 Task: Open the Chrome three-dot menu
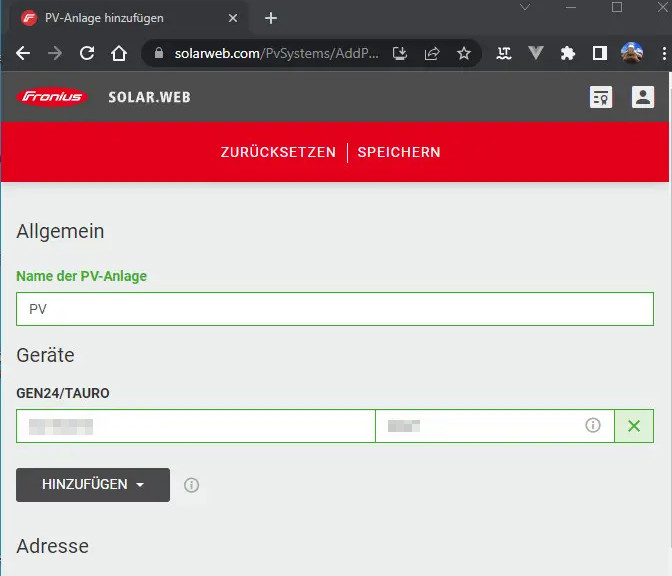pyautogui.click(x=663, y=54)
